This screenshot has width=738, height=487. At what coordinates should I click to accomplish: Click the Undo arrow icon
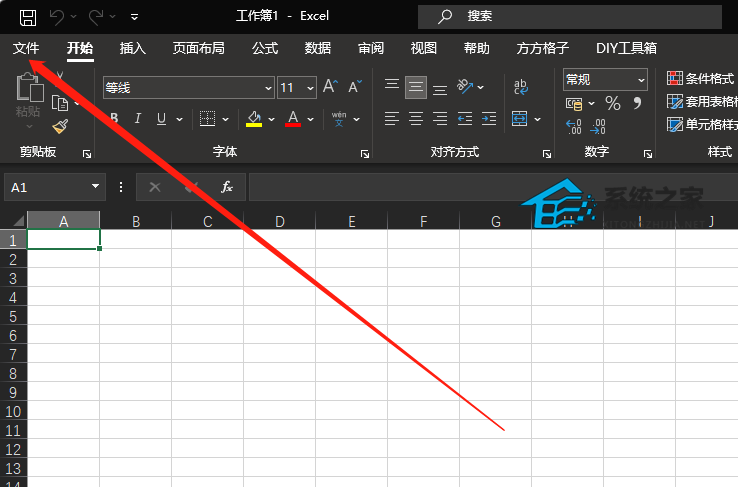(x=57, y=17)
